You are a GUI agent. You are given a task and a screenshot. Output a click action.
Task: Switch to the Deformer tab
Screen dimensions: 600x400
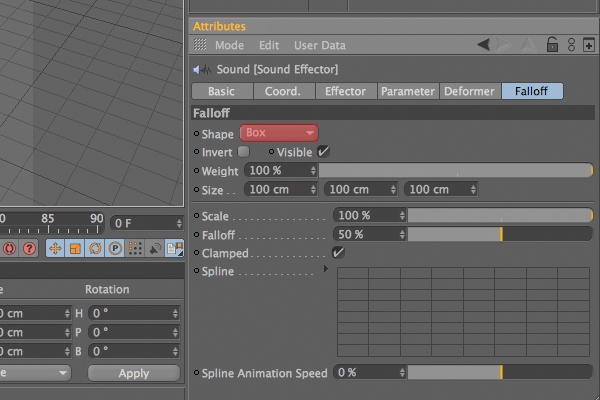(470, 91)
